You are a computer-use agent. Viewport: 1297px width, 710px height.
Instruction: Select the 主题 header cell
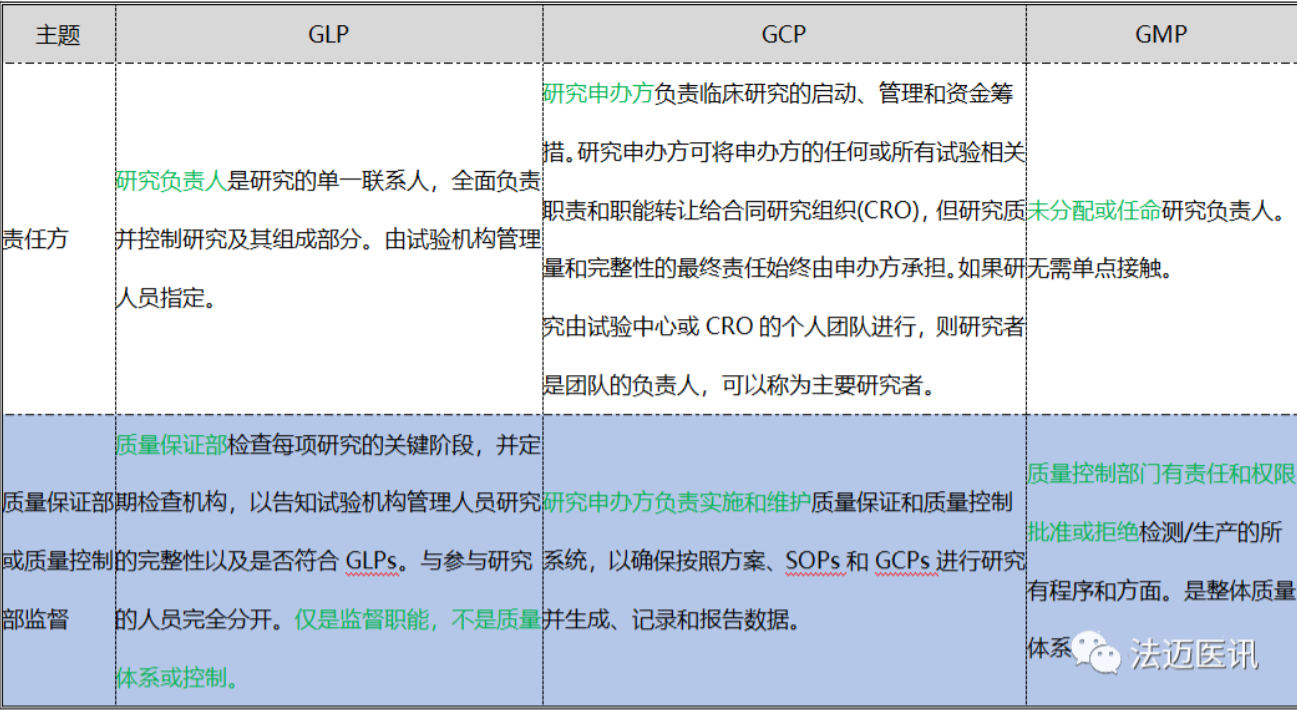(x=58, y=35)
